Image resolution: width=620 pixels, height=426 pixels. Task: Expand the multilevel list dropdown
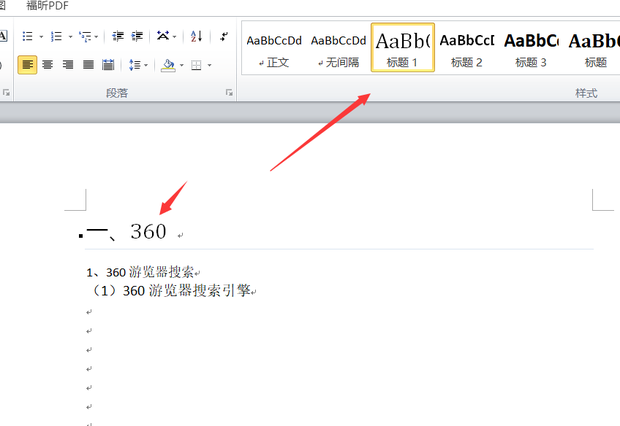coord(97,37)
